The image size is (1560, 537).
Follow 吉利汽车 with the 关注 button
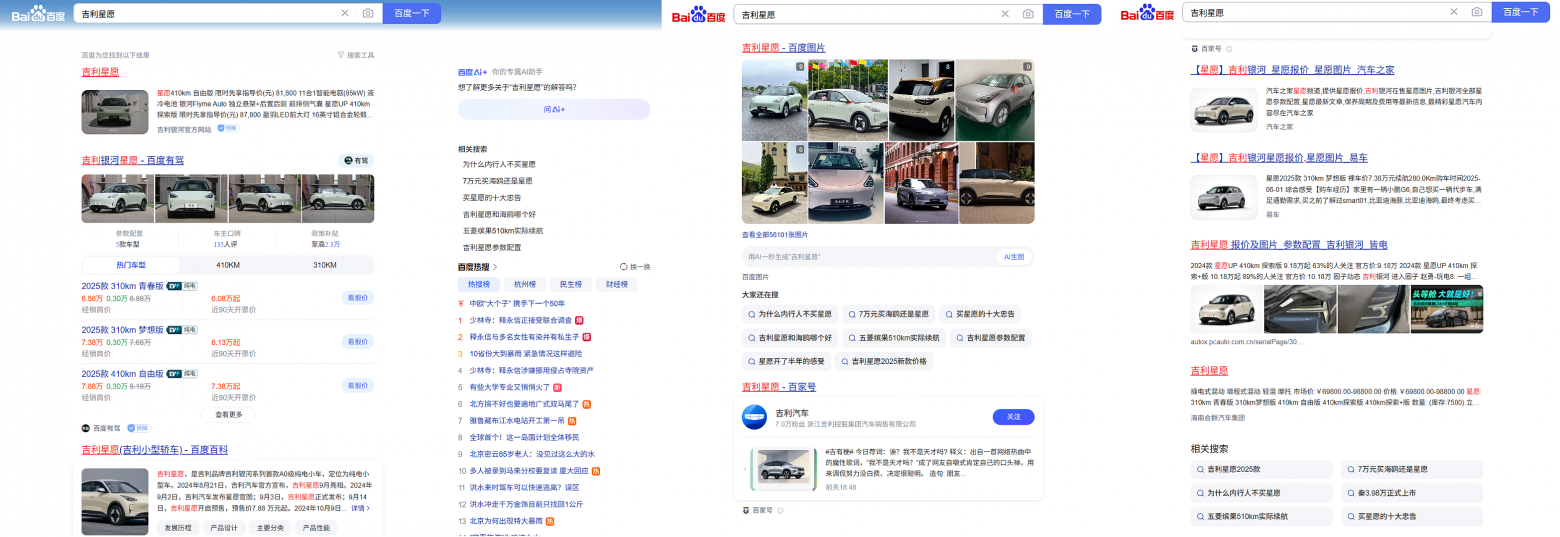[x=1013, y=417]
